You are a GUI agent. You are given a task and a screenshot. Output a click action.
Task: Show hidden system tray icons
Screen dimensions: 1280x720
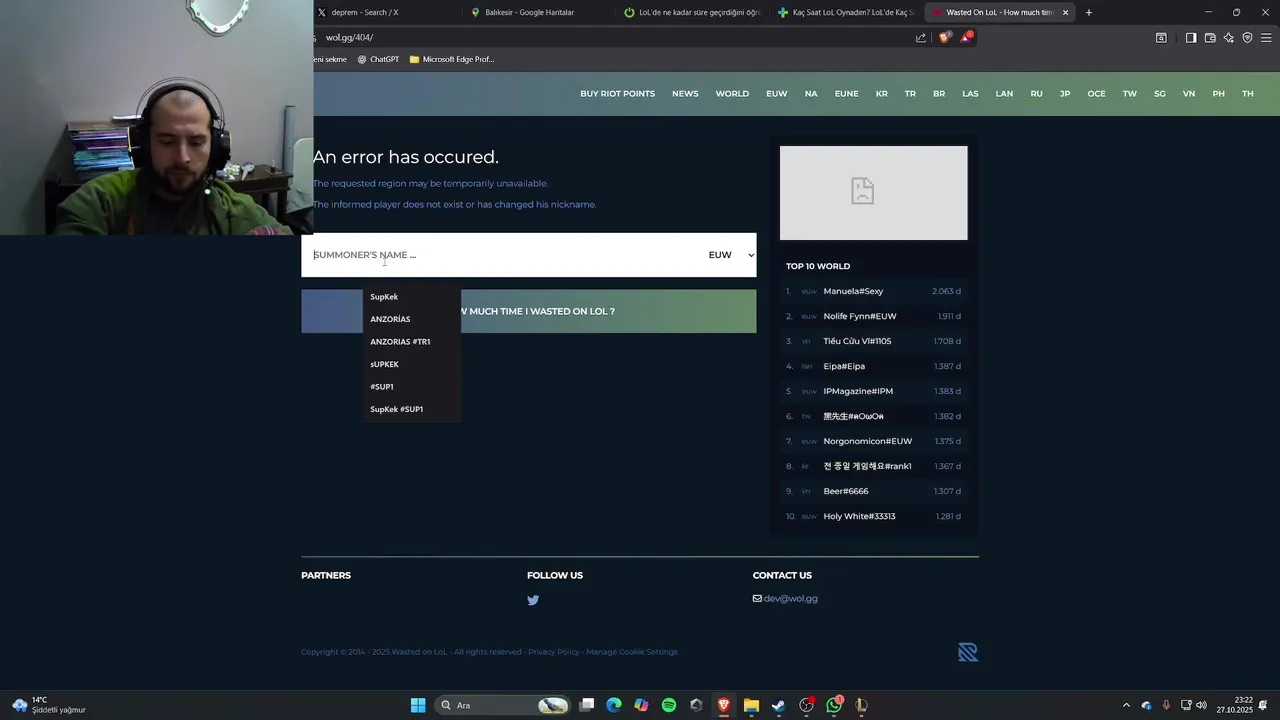(1126, 705)
